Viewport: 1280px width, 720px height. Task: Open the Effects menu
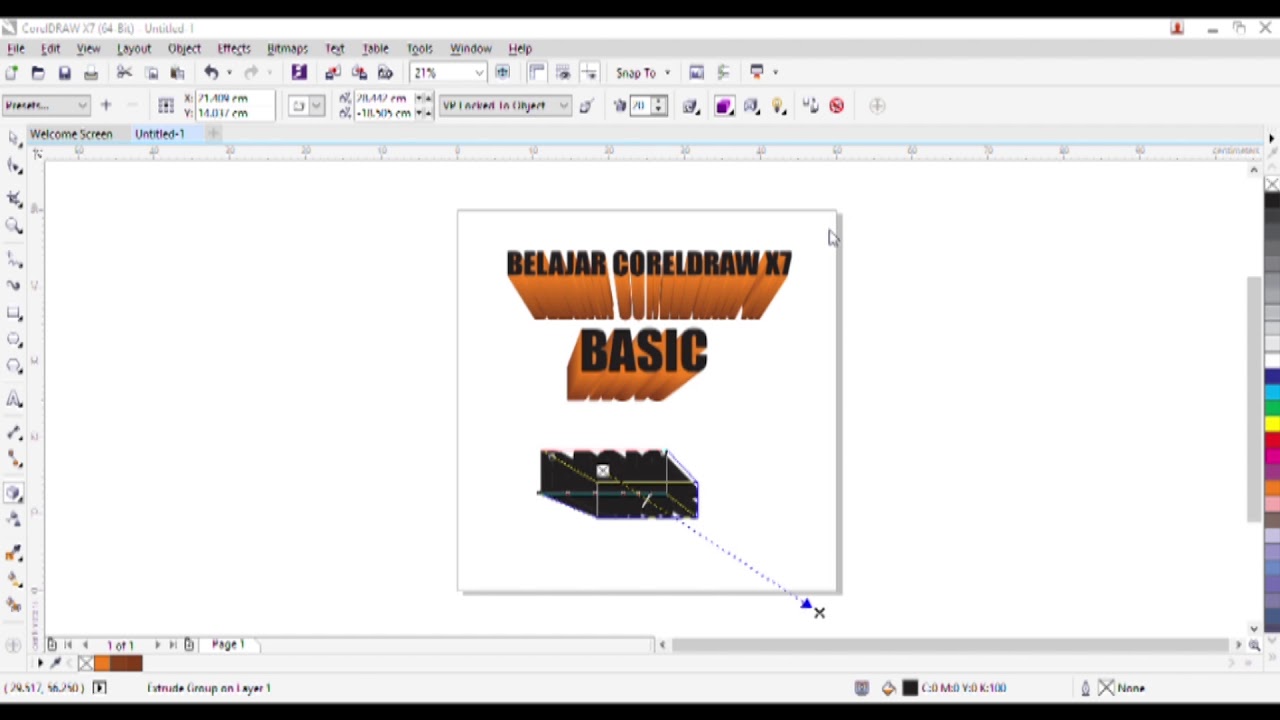pyautogui.click(x=234, y=48)
